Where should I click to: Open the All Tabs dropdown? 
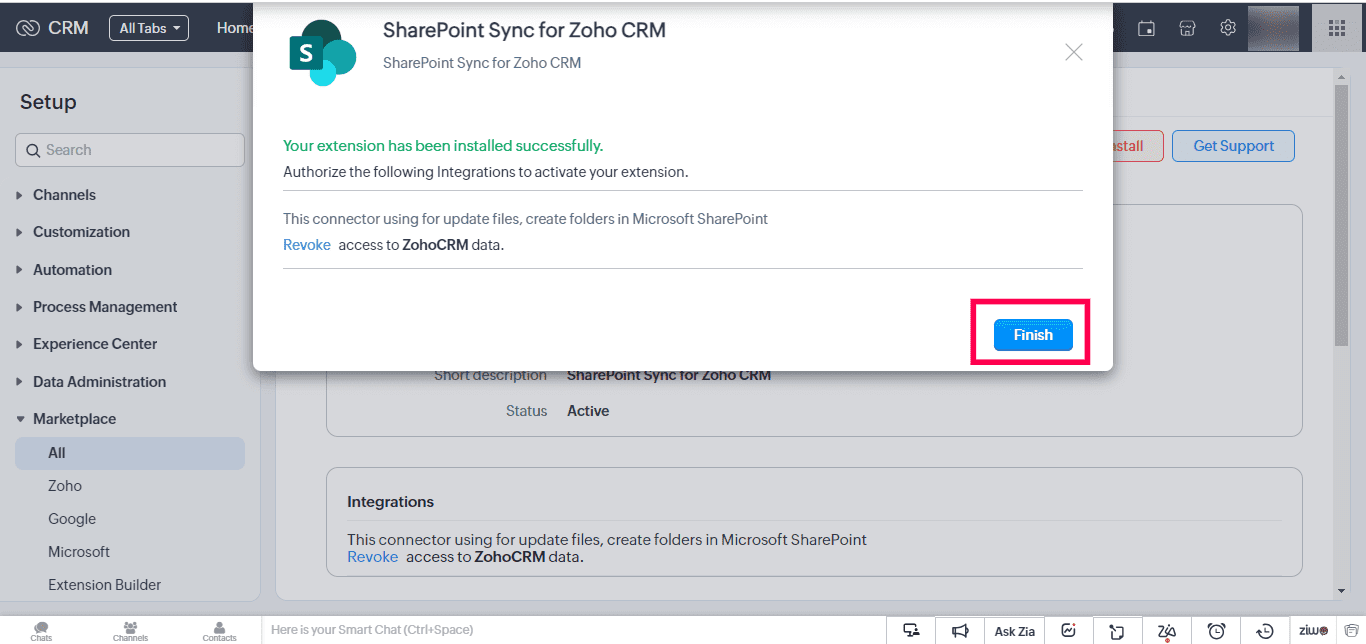[x=149, y=28]
